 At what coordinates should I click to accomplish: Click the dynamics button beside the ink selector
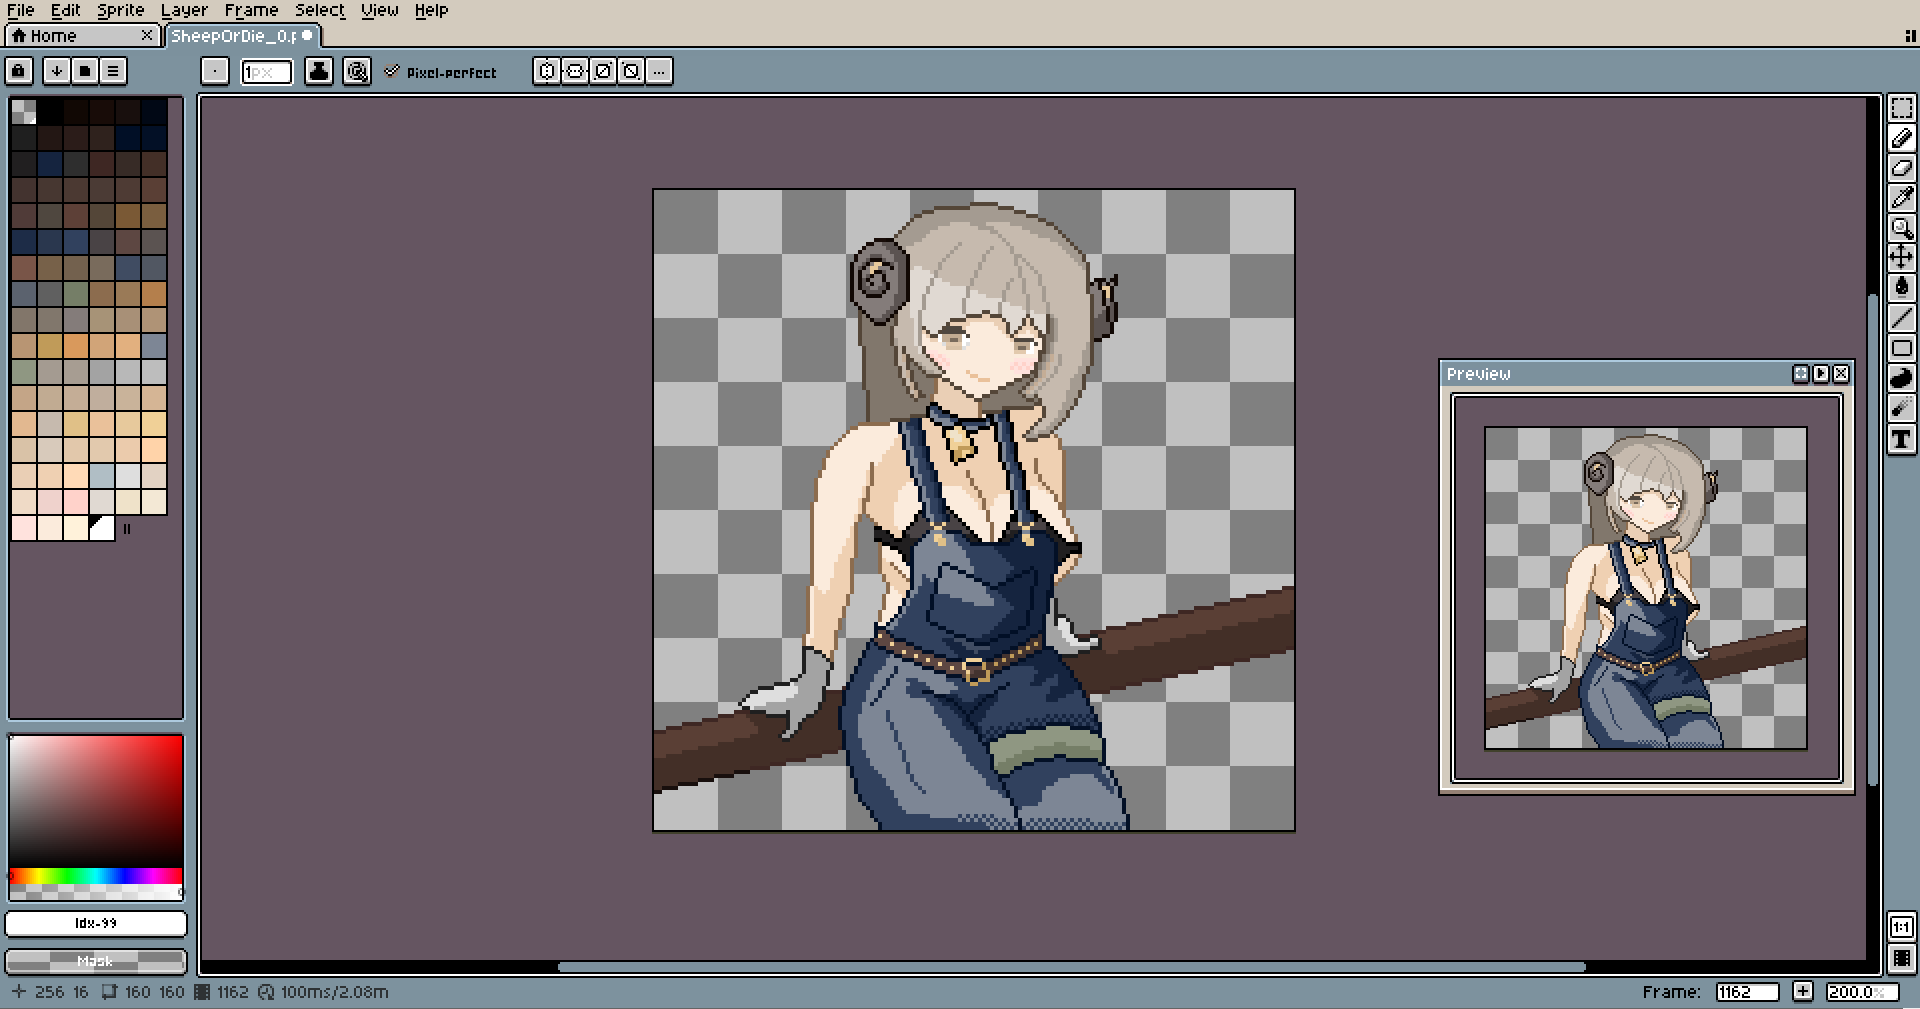(x=357, y=71)
